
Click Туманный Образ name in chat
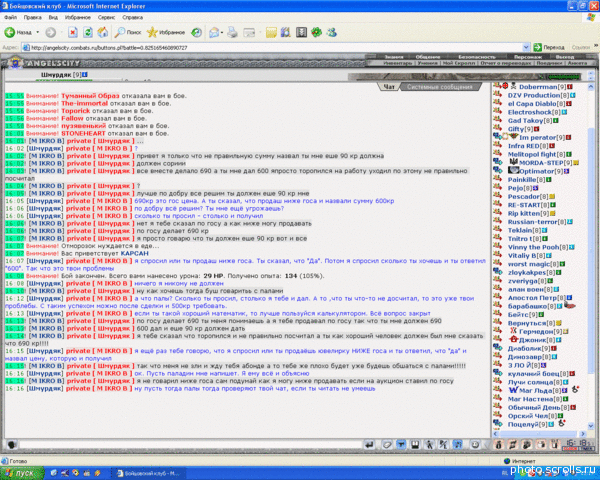coord(90,96)
